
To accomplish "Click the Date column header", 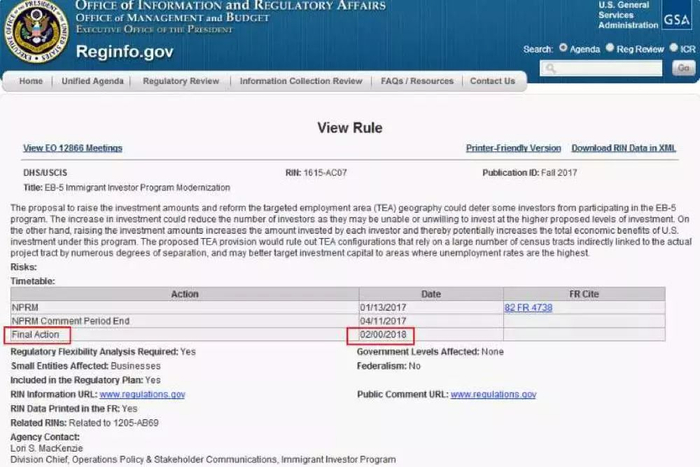I will pyautogui.click(x=431, y=294).
